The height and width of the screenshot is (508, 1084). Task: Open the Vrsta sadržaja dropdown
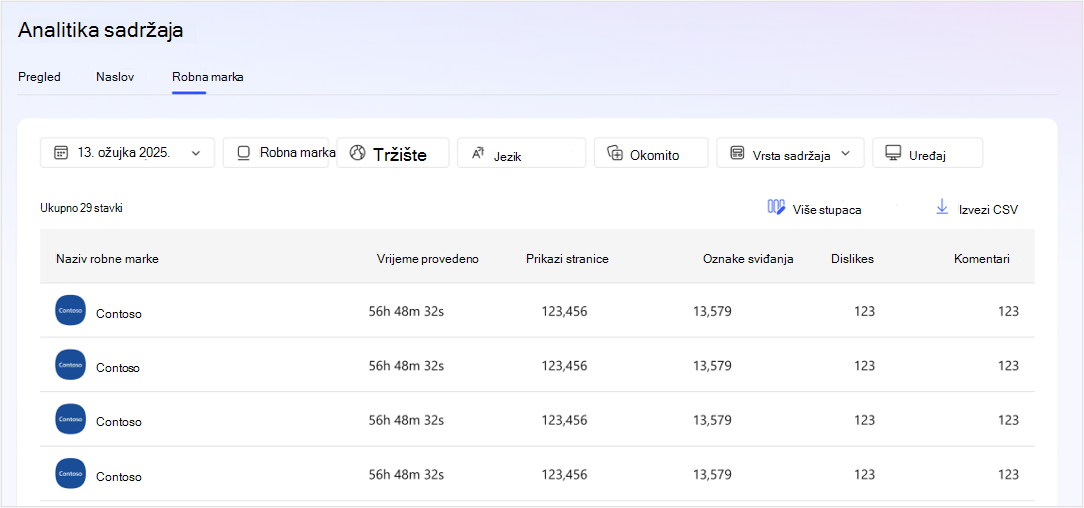point(790,153)
